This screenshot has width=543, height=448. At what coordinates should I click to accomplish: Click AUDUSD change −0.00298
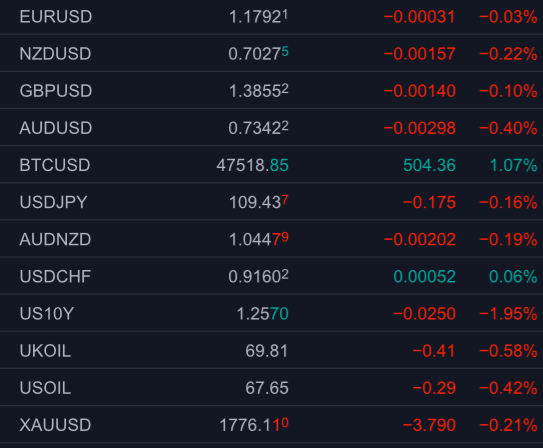click(420, 128)
